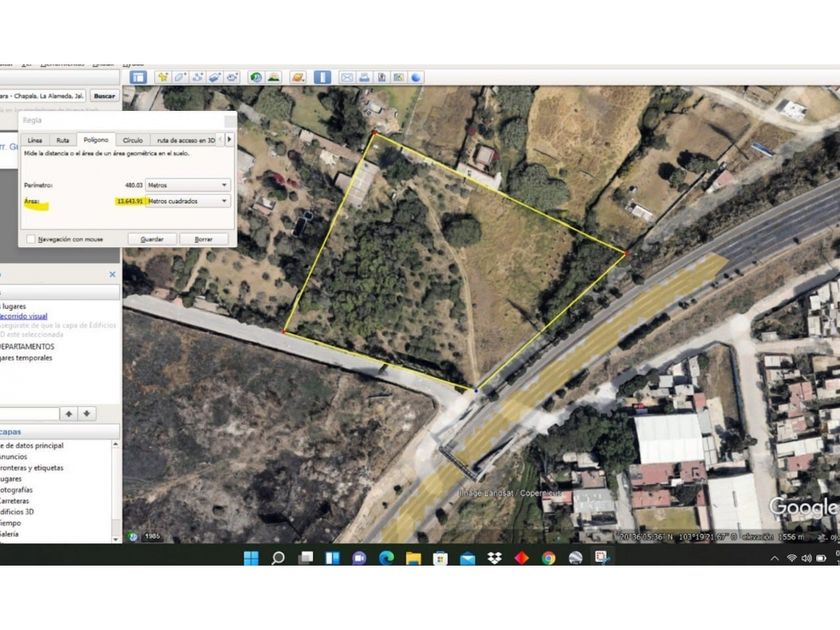Click the Borrar button in Regla dialog
This screenshot has height=630, width=840.
204,239
